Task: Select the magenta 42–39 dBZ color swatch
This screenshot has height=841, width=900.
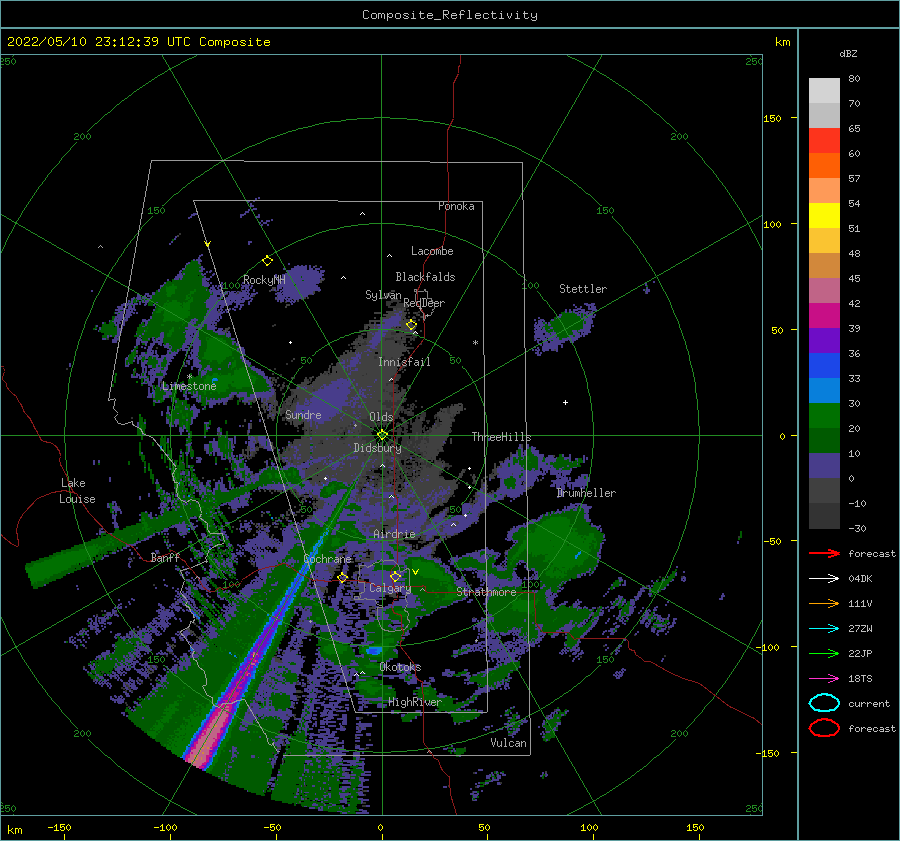Action: click(824, 316)
